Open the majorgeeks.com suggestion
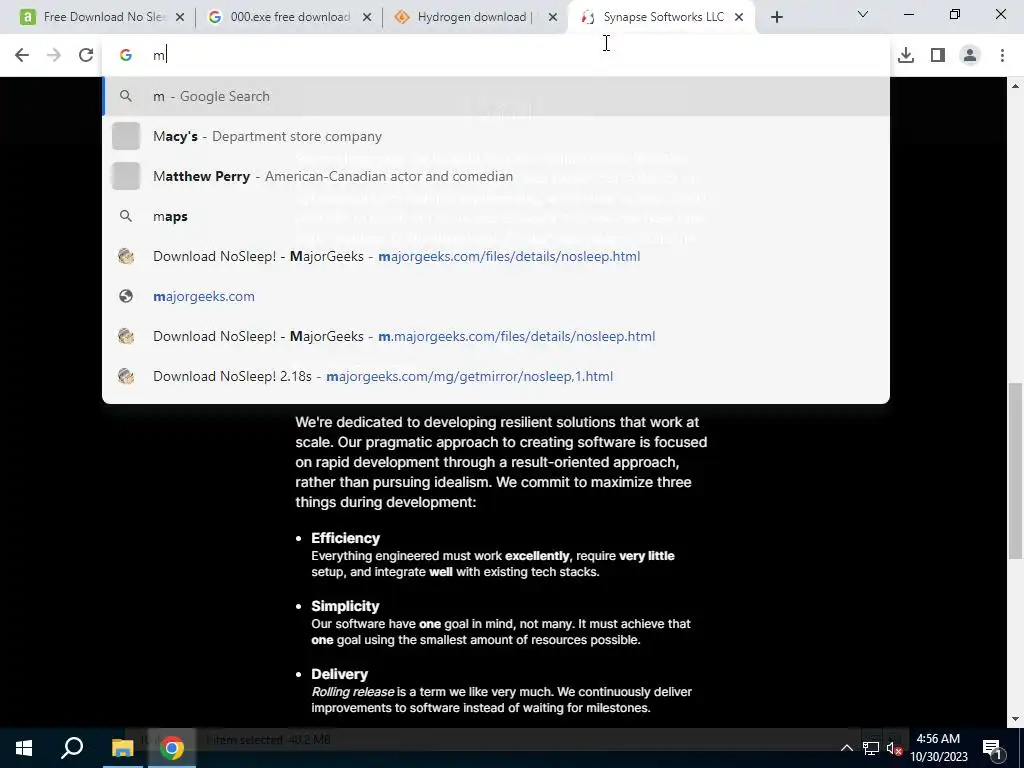Screen dimensions: 1024x768 [x=496, y=296]
